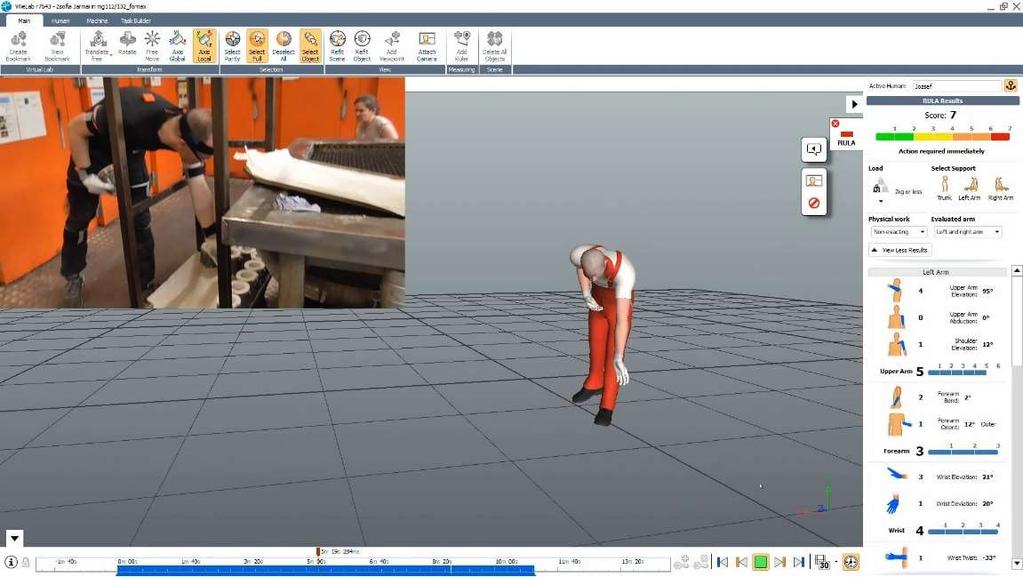Toggle Axis Local mode
This screenshot has height=577, width=1023.
pos(204,46)
